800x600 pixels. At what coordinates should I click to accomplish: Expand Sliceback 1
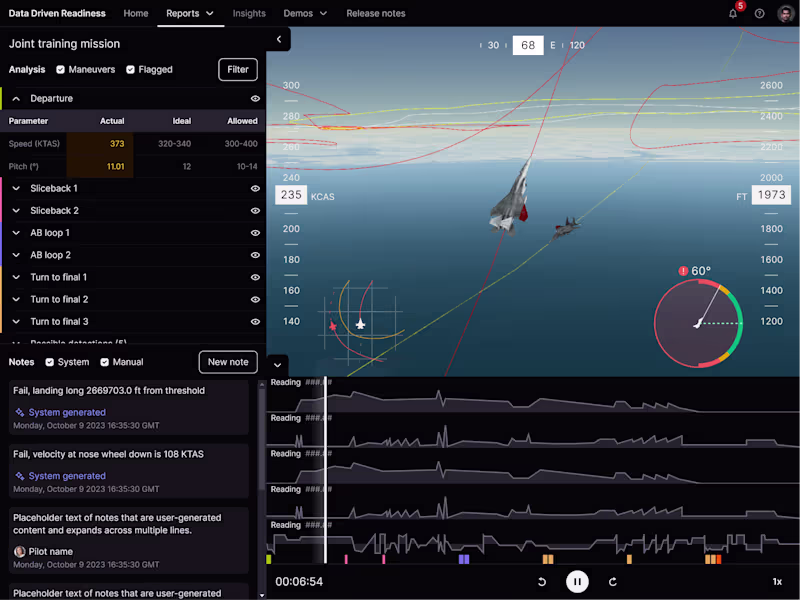16,188
